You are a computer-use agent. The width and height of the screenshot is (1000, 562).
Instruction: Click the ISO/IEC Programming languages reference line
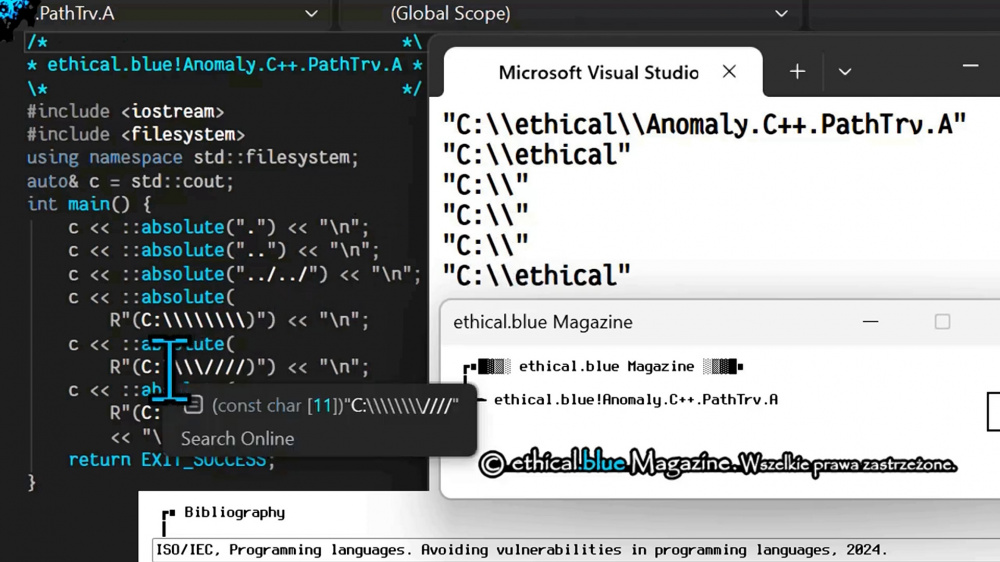point(521,550)
